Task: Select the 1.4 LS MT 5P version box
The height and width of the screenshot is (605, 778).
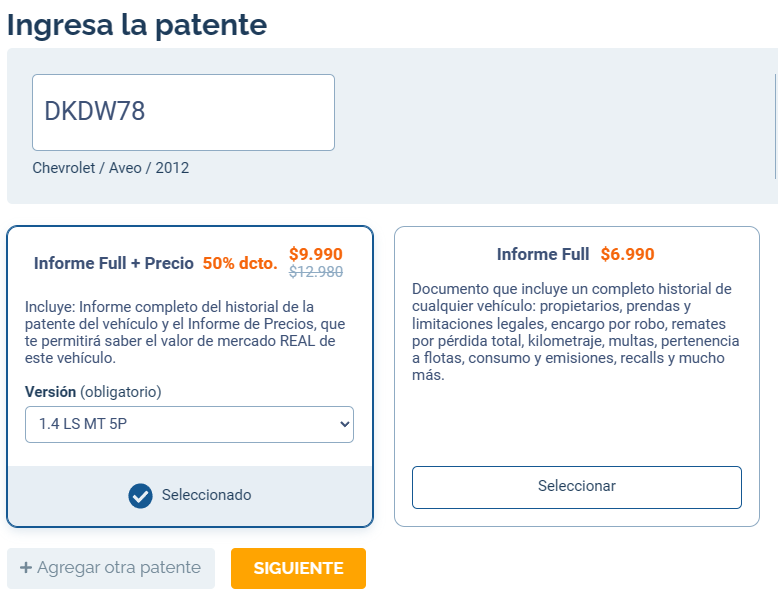Action: point(190,424)
